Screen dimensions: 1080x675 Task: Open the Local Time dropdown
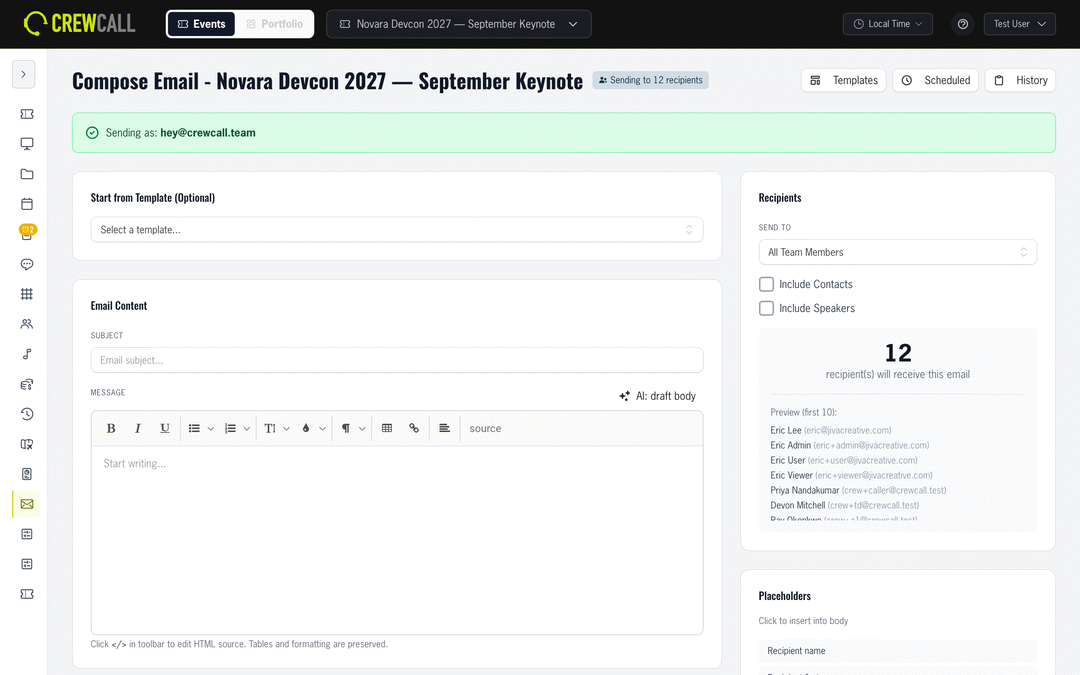pyautogui.click(x=888, y=24)
